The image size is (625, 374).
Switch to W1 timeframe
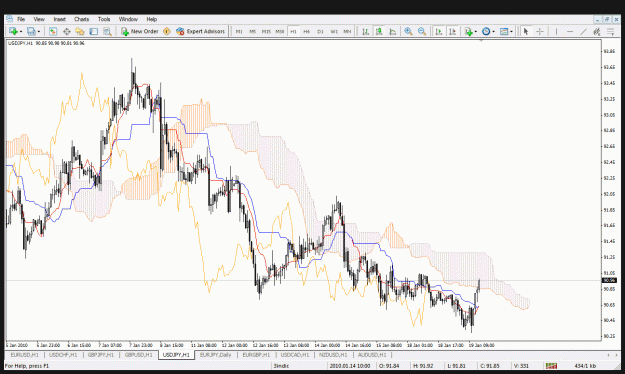point(334,31)
